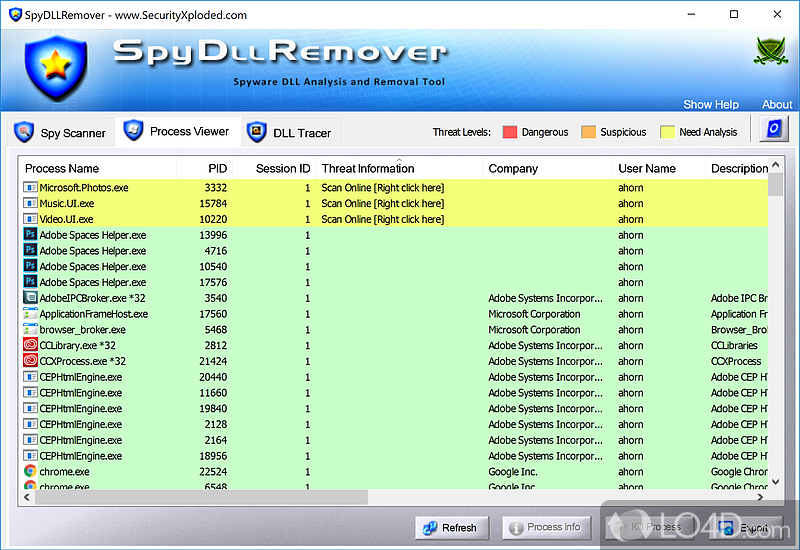Sort by Session ID column header
Screen dimensions: 800x550
274,168
